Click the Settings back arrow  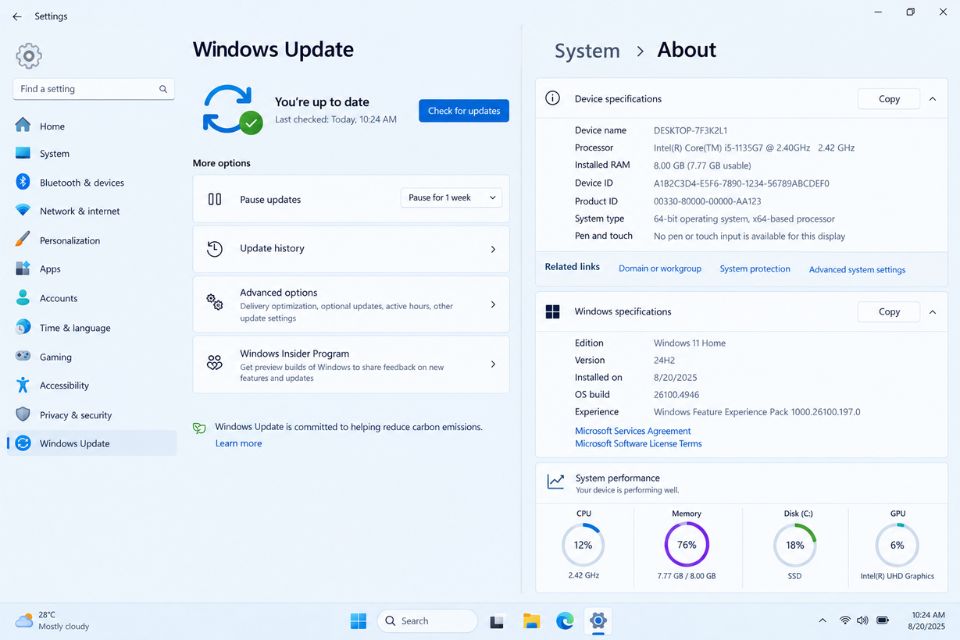17,17
